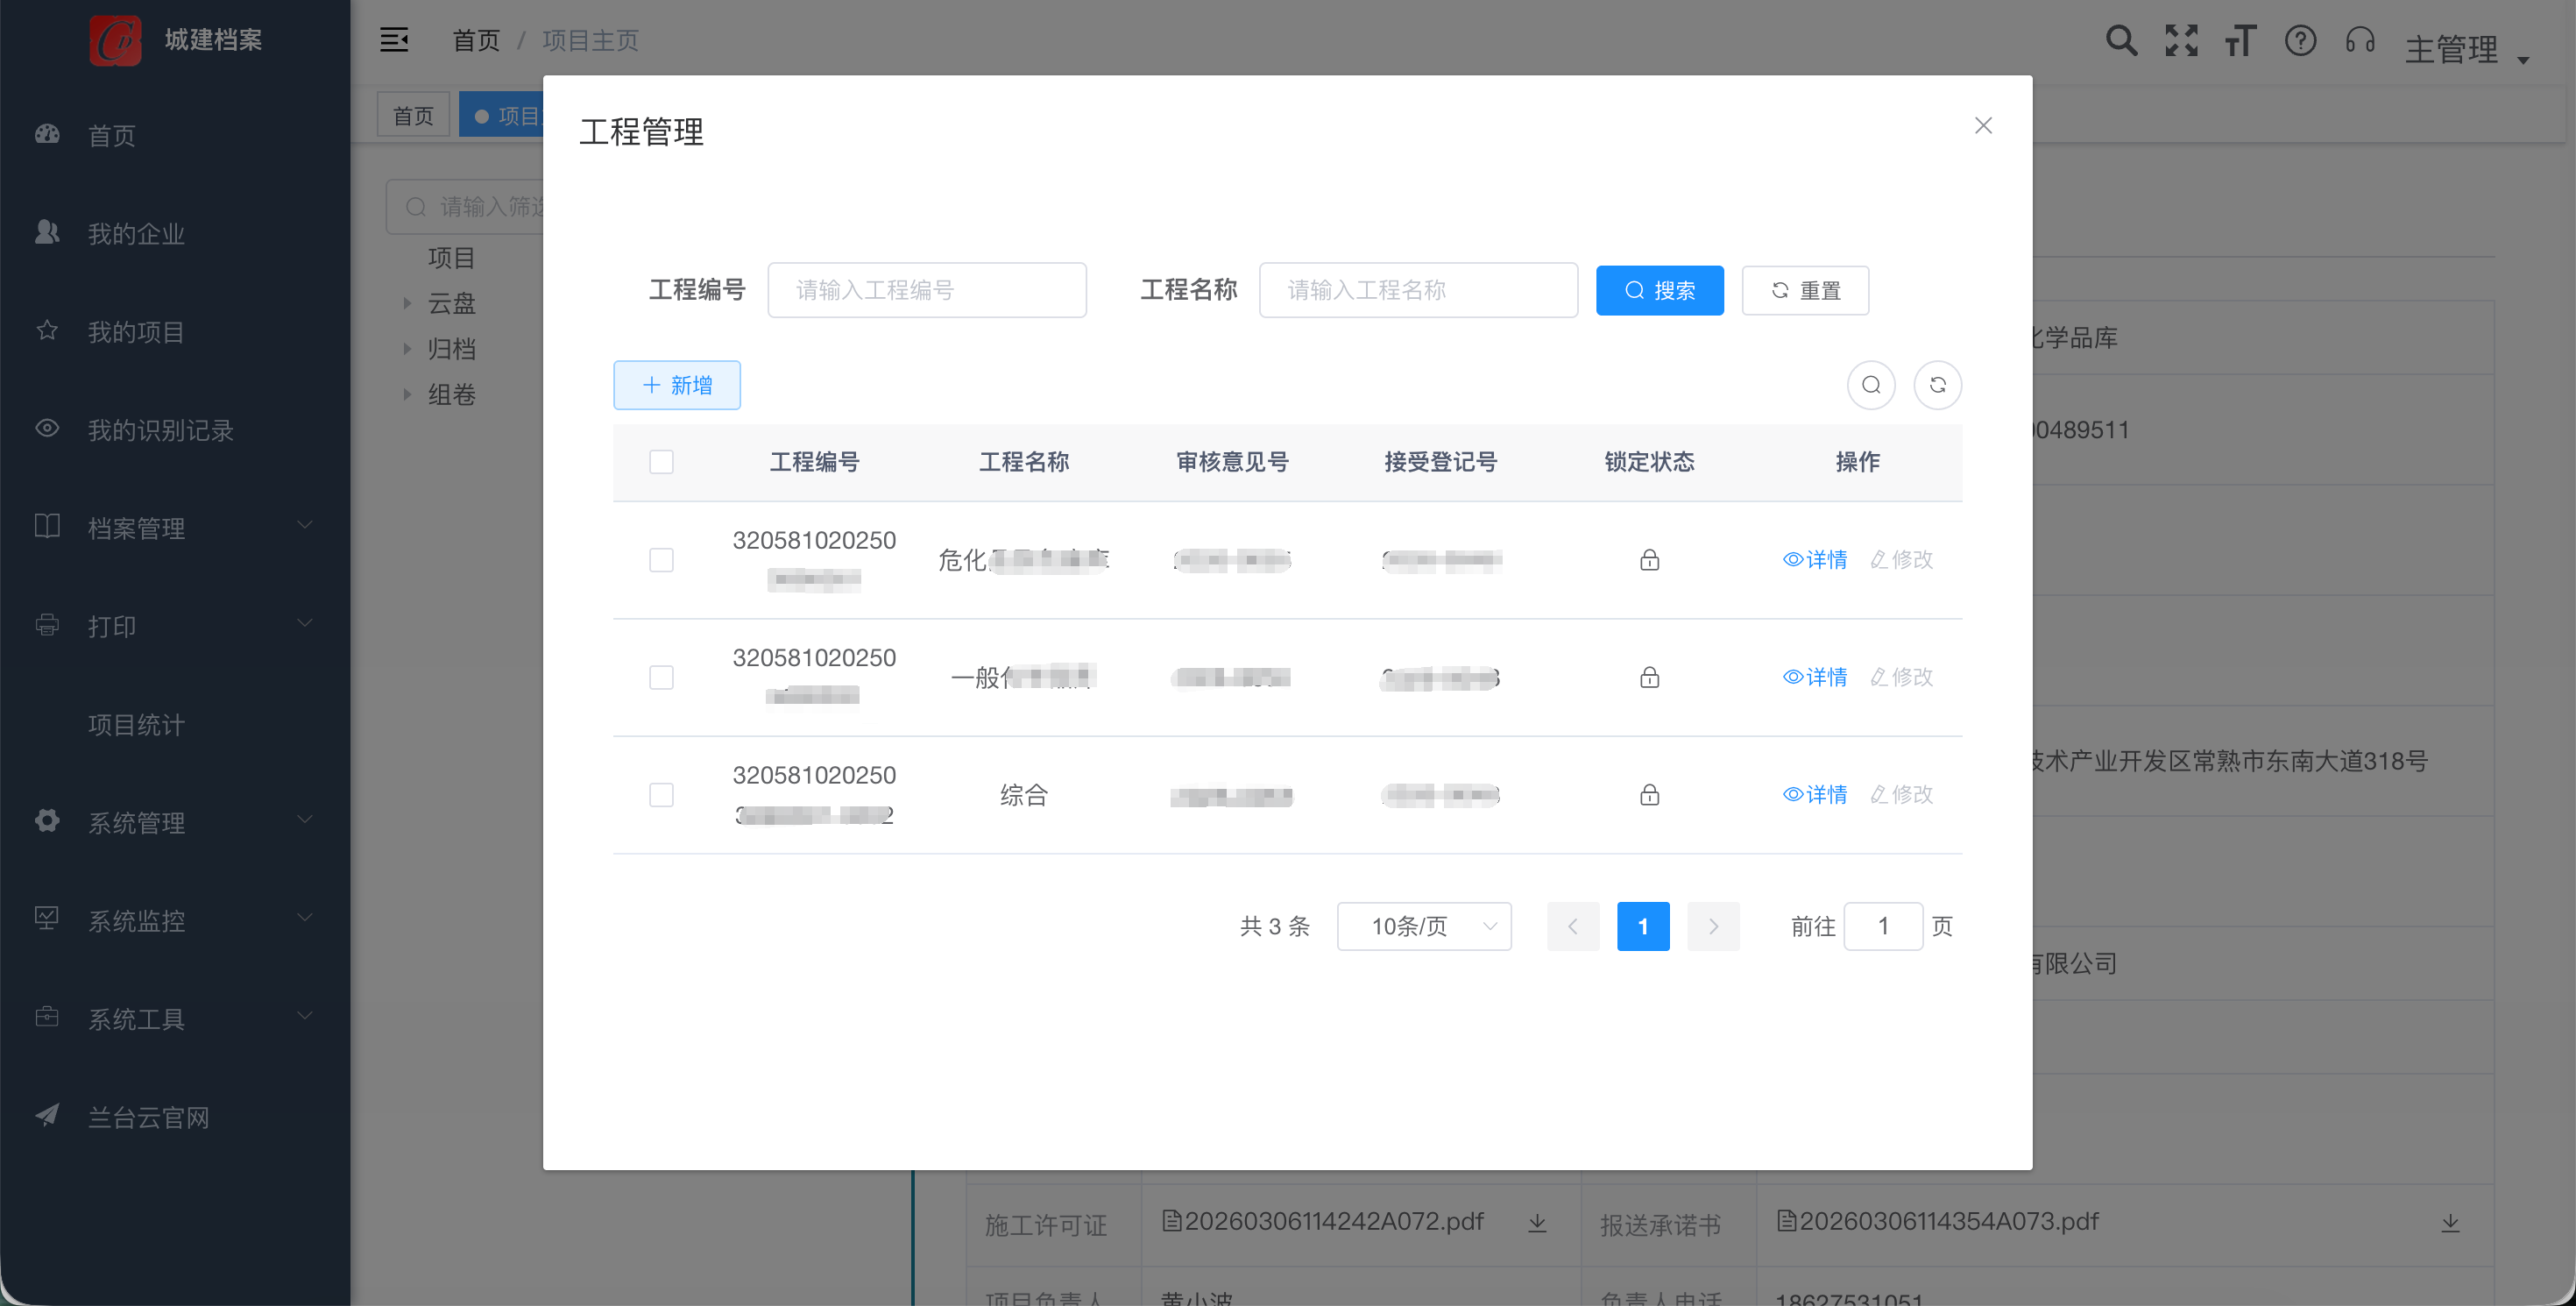The image size is (2576, 1306).
Task: Open 兰台云官网 in the sidebar
Action: point(175,1116)
